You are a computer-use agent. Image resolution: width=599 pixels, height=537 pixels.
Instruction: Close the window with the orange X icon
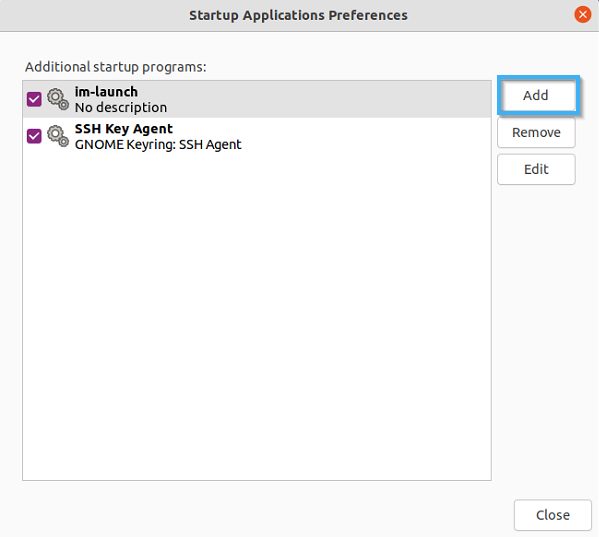[582, 15]
